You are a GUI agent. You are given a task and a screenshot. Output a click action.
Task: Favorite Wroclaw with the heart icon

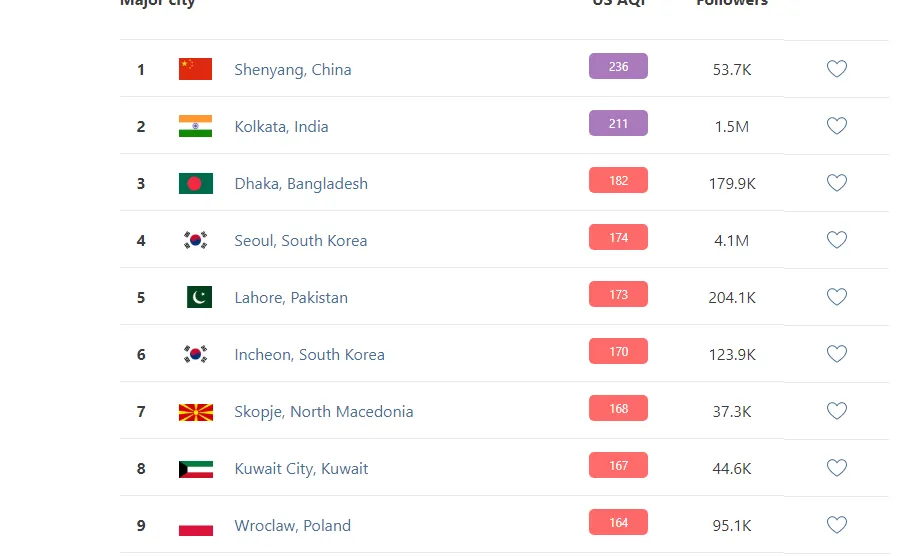[x=837, y=524]
